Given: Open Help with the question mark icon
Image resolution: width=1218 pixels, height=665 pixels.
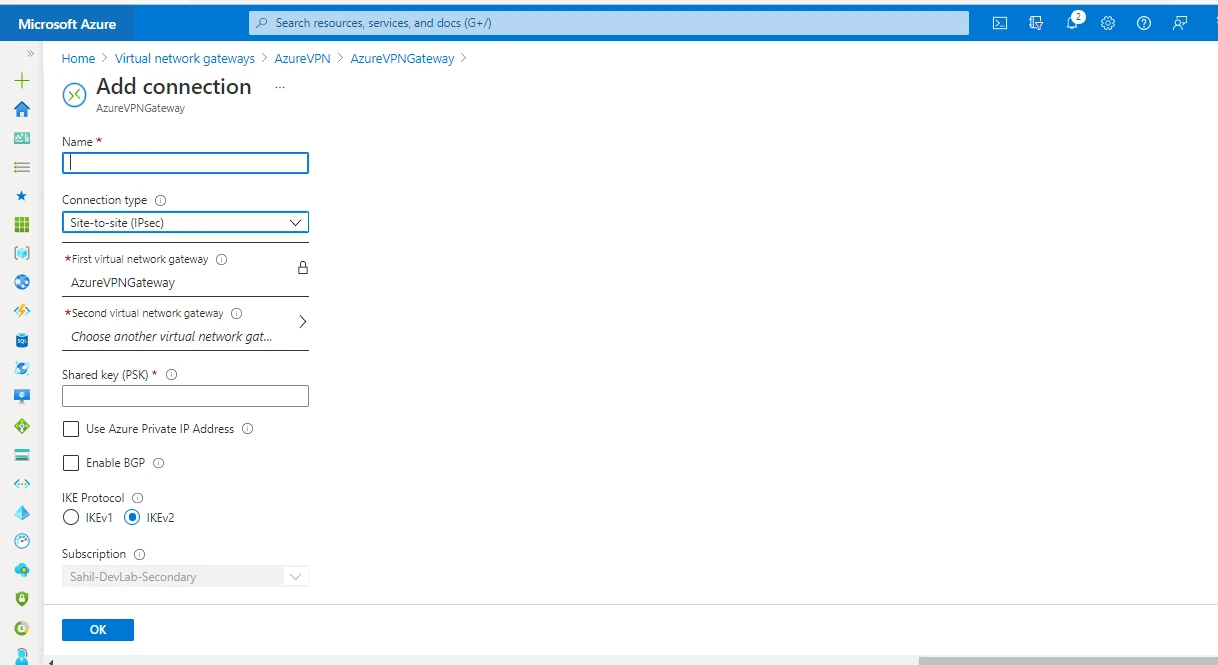Looking at the screenshot, I should [1143, 23].
